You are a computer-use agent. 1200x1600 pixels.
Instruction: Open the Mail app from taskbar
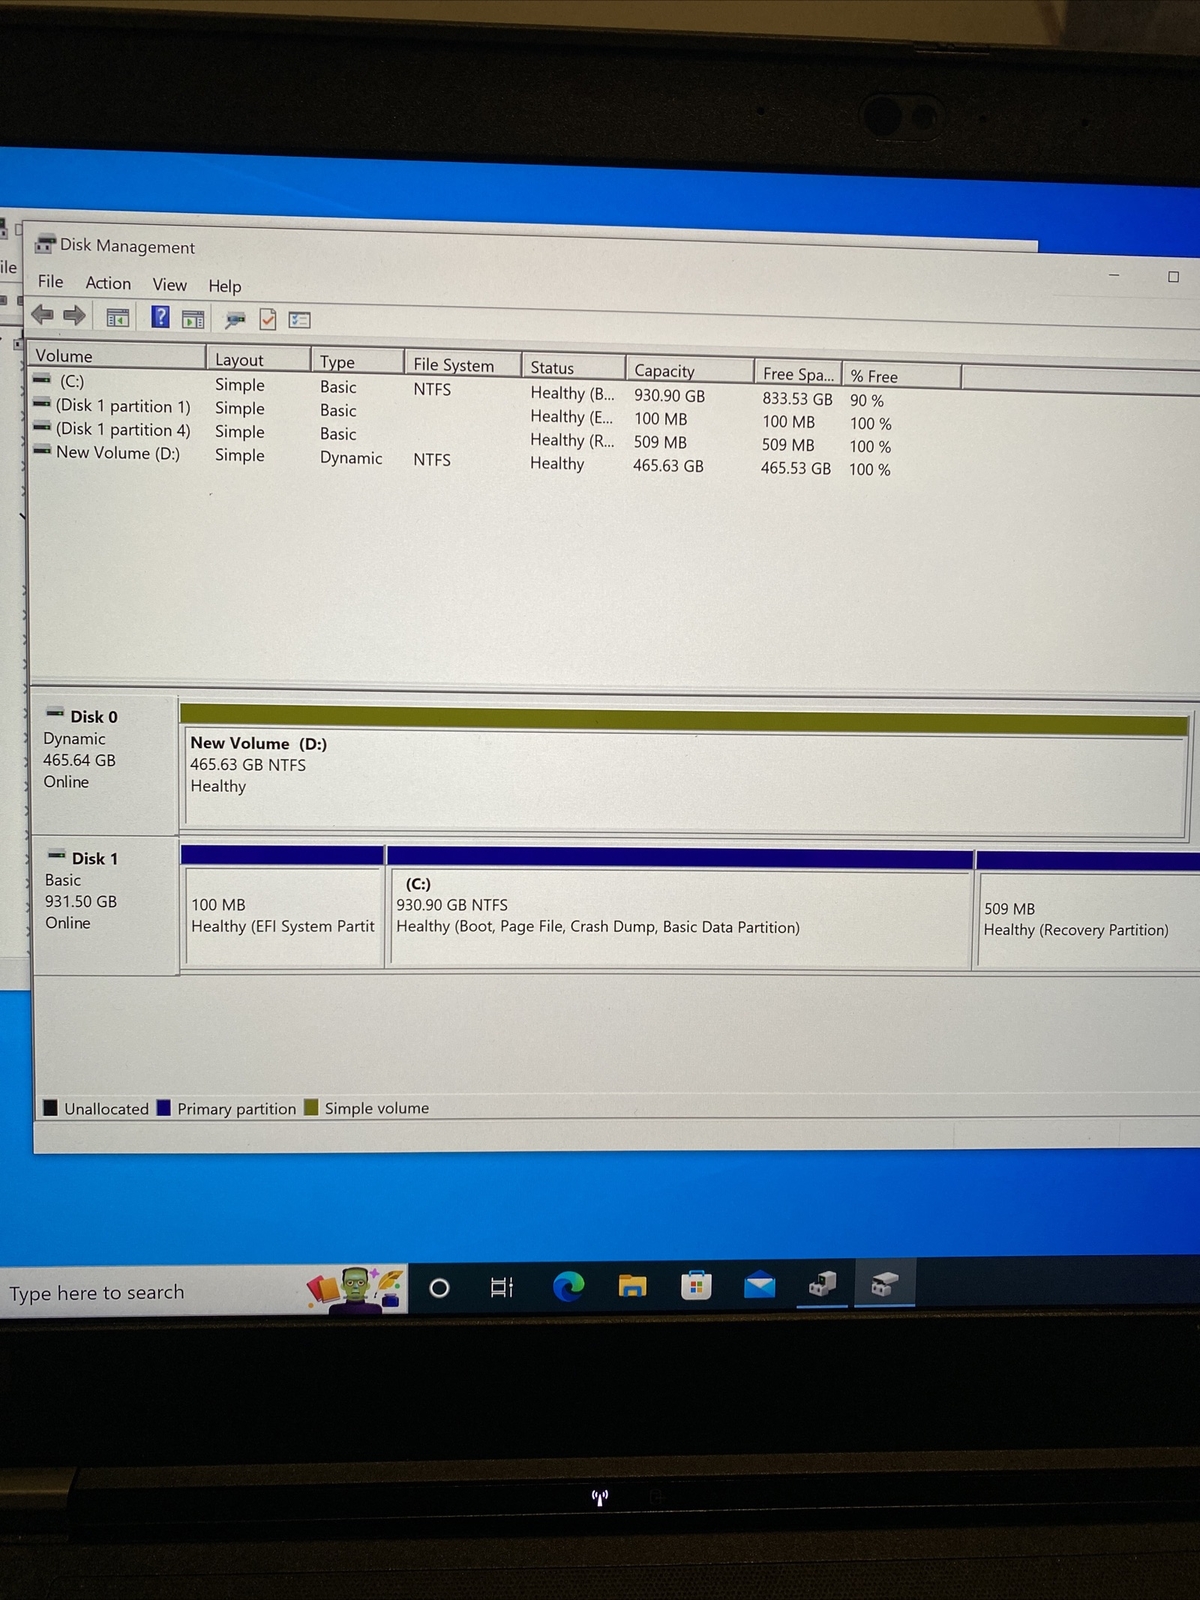[760, 1284]
